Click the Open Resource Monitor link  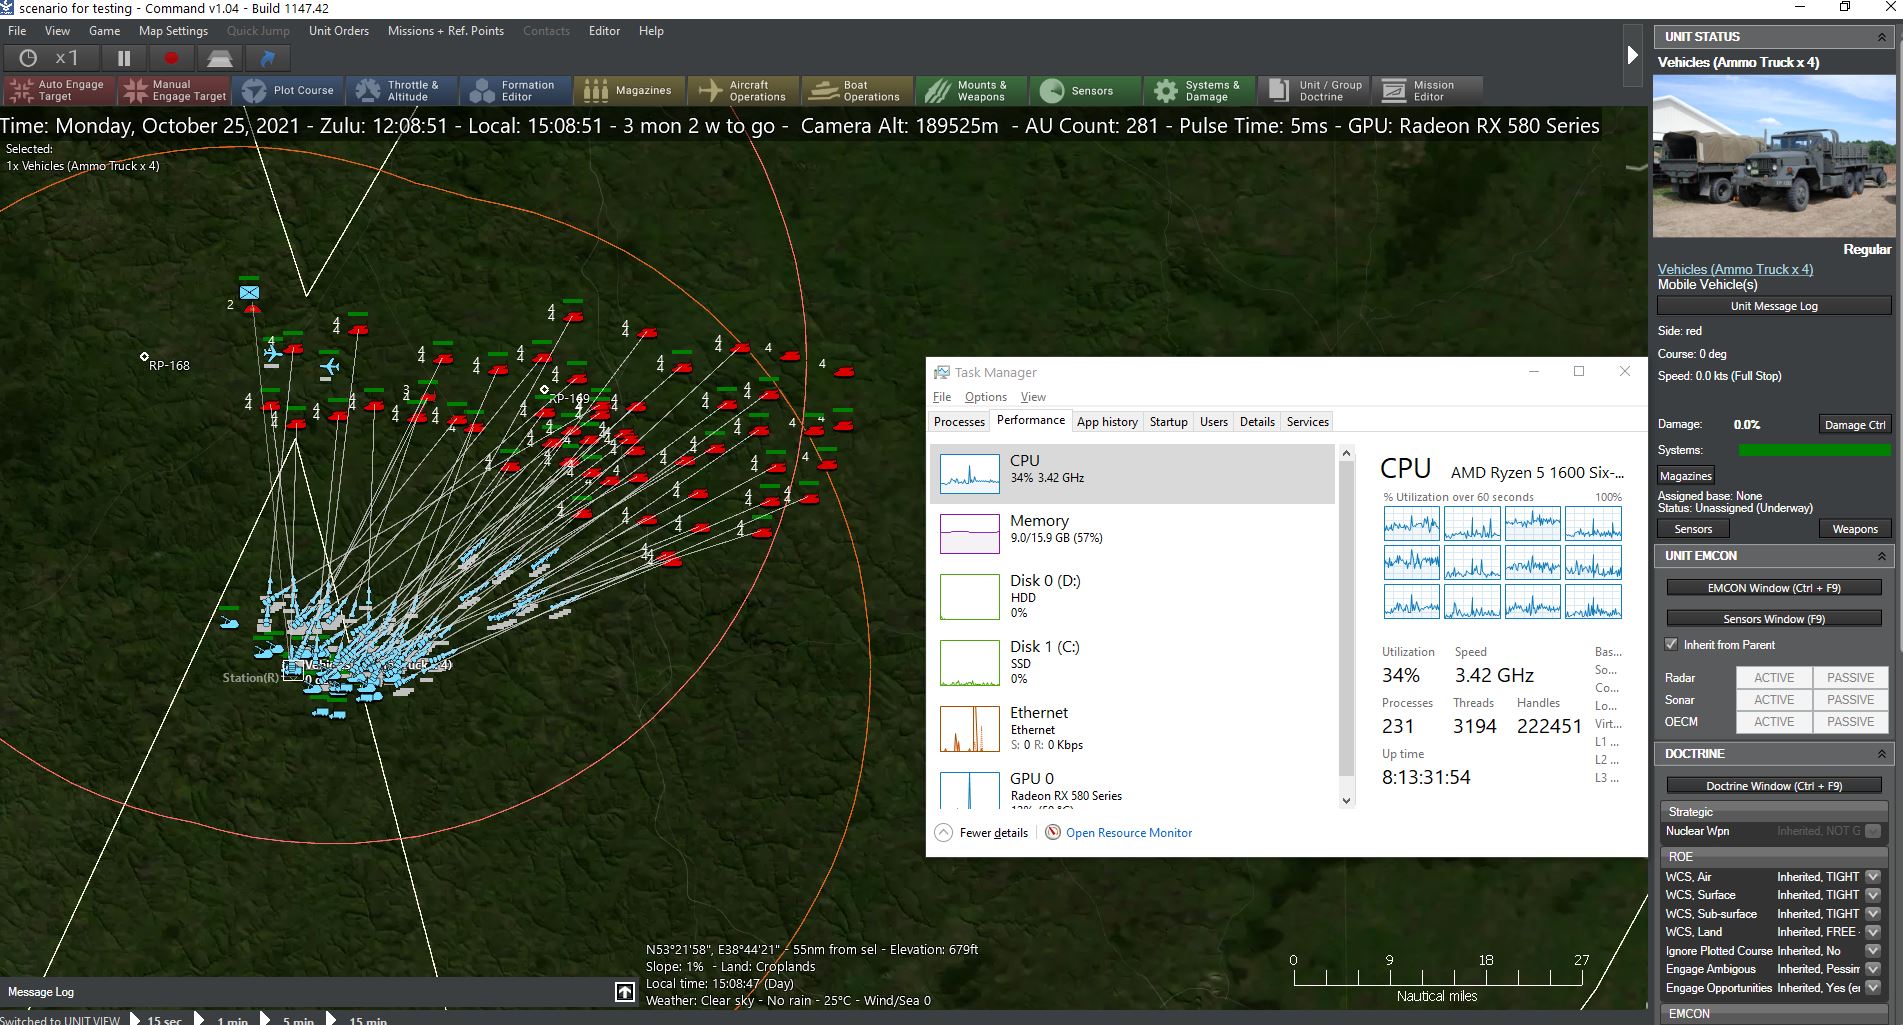1128,833
